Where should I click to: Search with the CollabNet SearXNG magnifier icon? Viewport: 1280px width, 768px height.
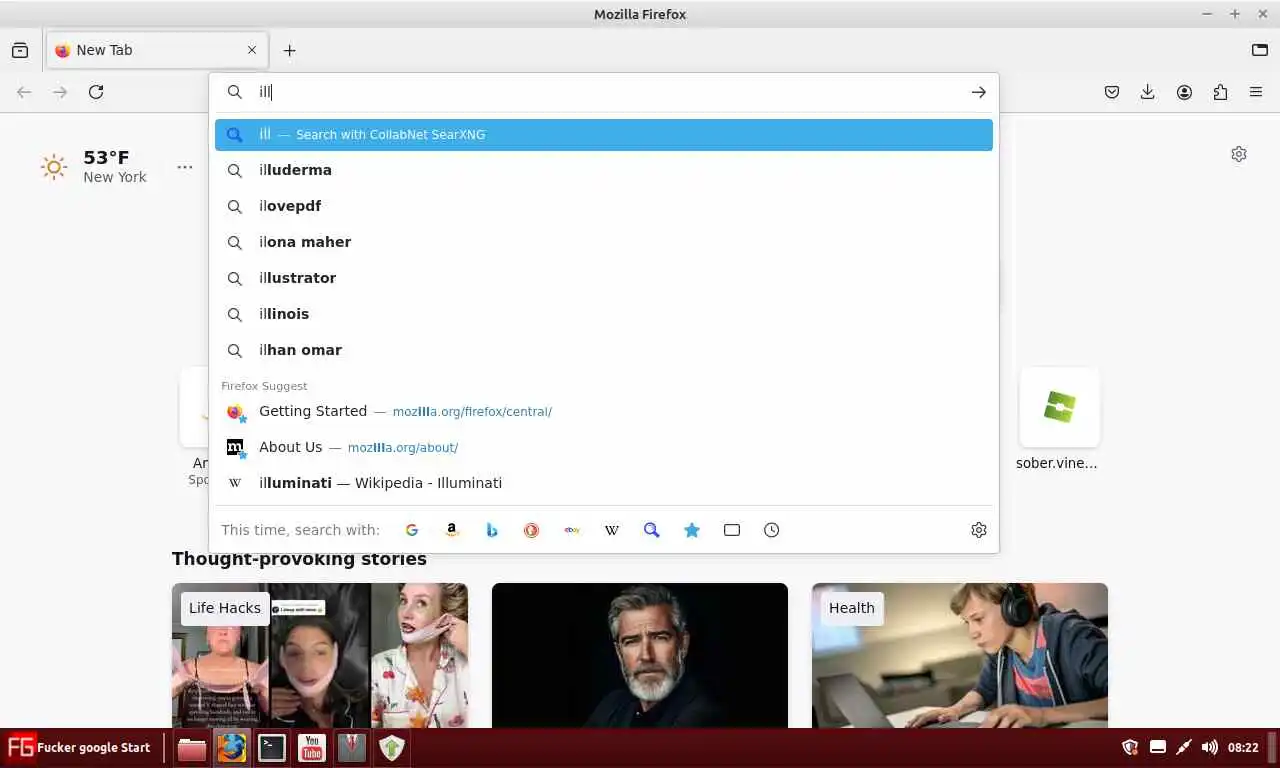(652, 530)
